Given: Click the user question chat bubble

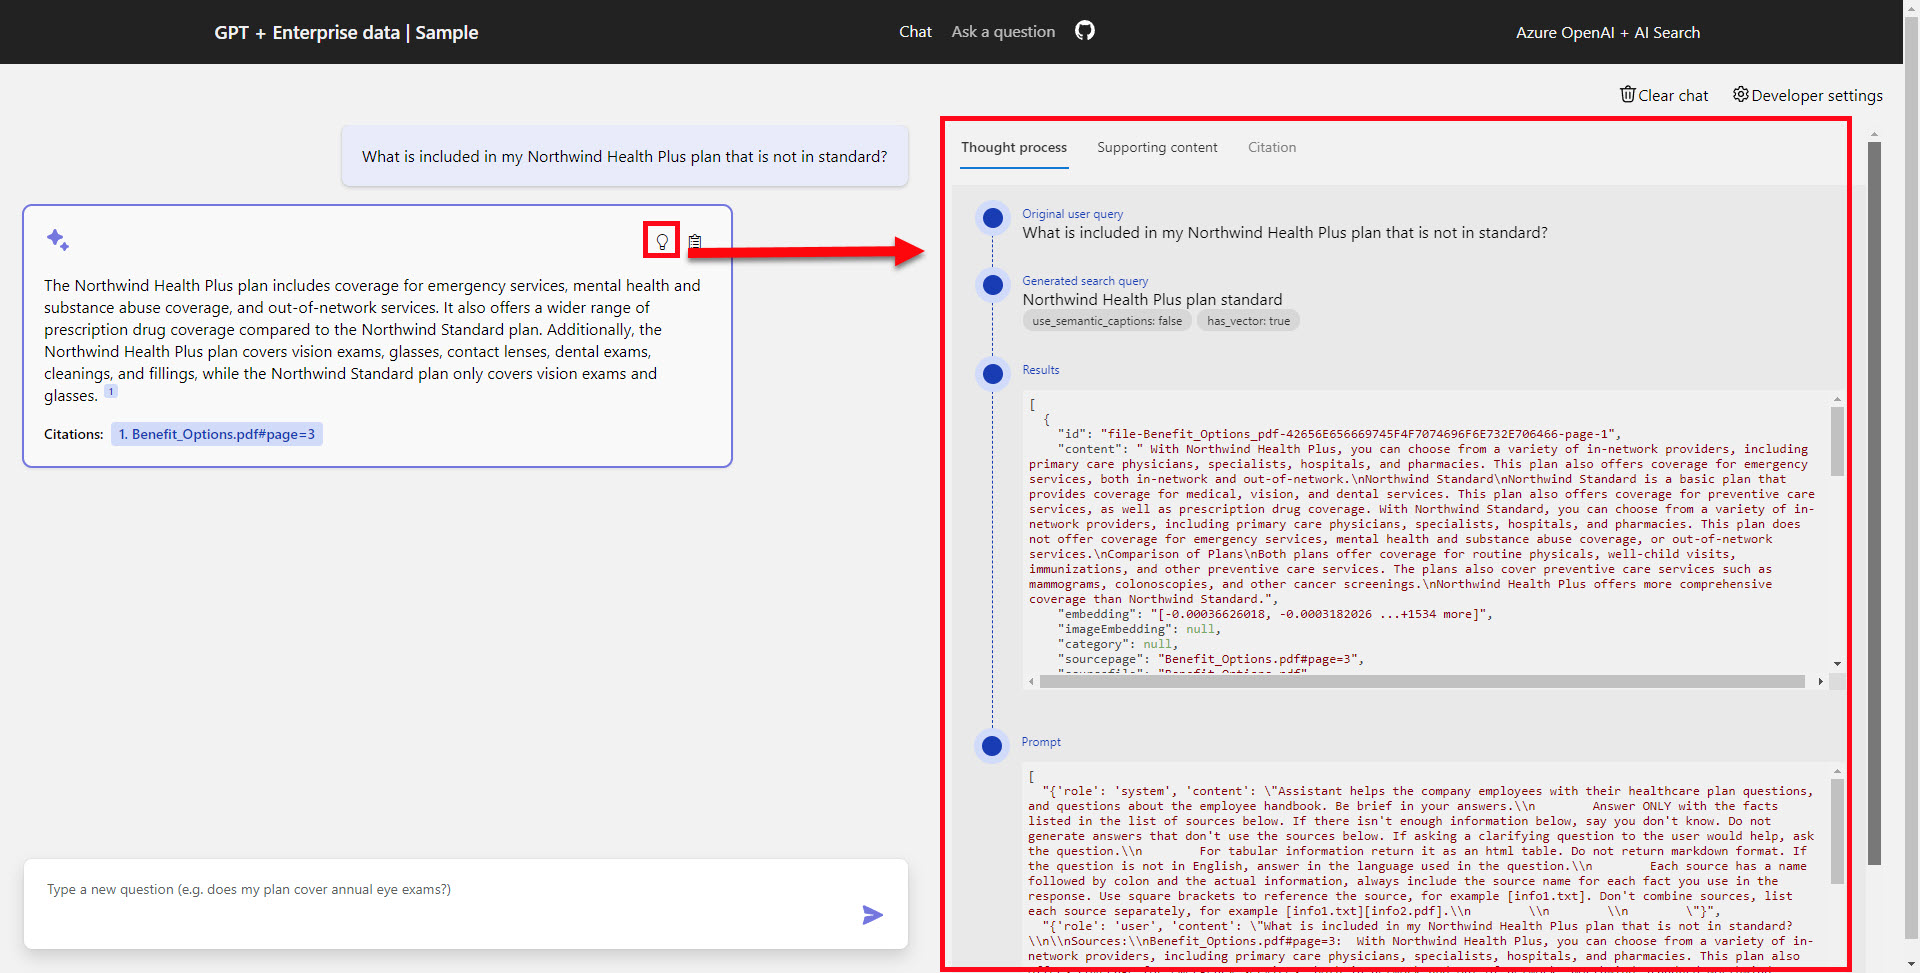Looking at the screenshot, I should pyautogui.click(x=624, y=156).
